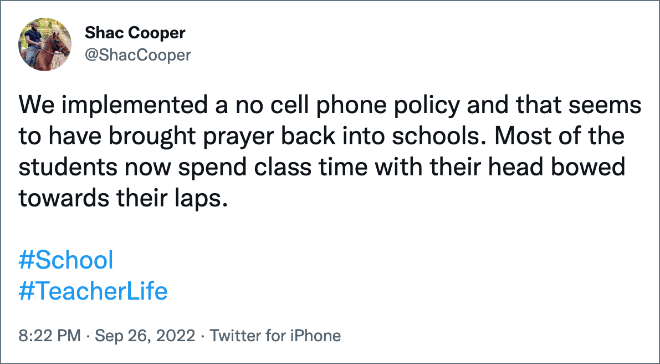Click the tweet line starting "We implemented"
The image size is (660, 364).
tap(330, 105)
